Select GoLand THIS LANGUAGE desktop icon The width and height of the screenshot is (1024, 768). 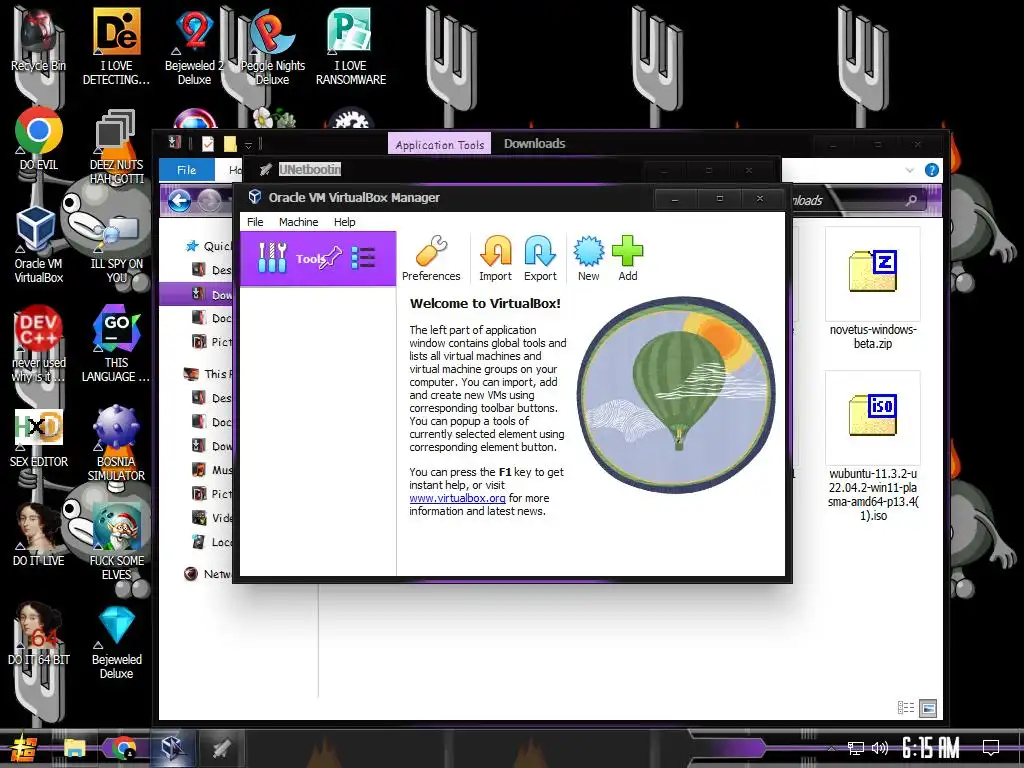116,344
